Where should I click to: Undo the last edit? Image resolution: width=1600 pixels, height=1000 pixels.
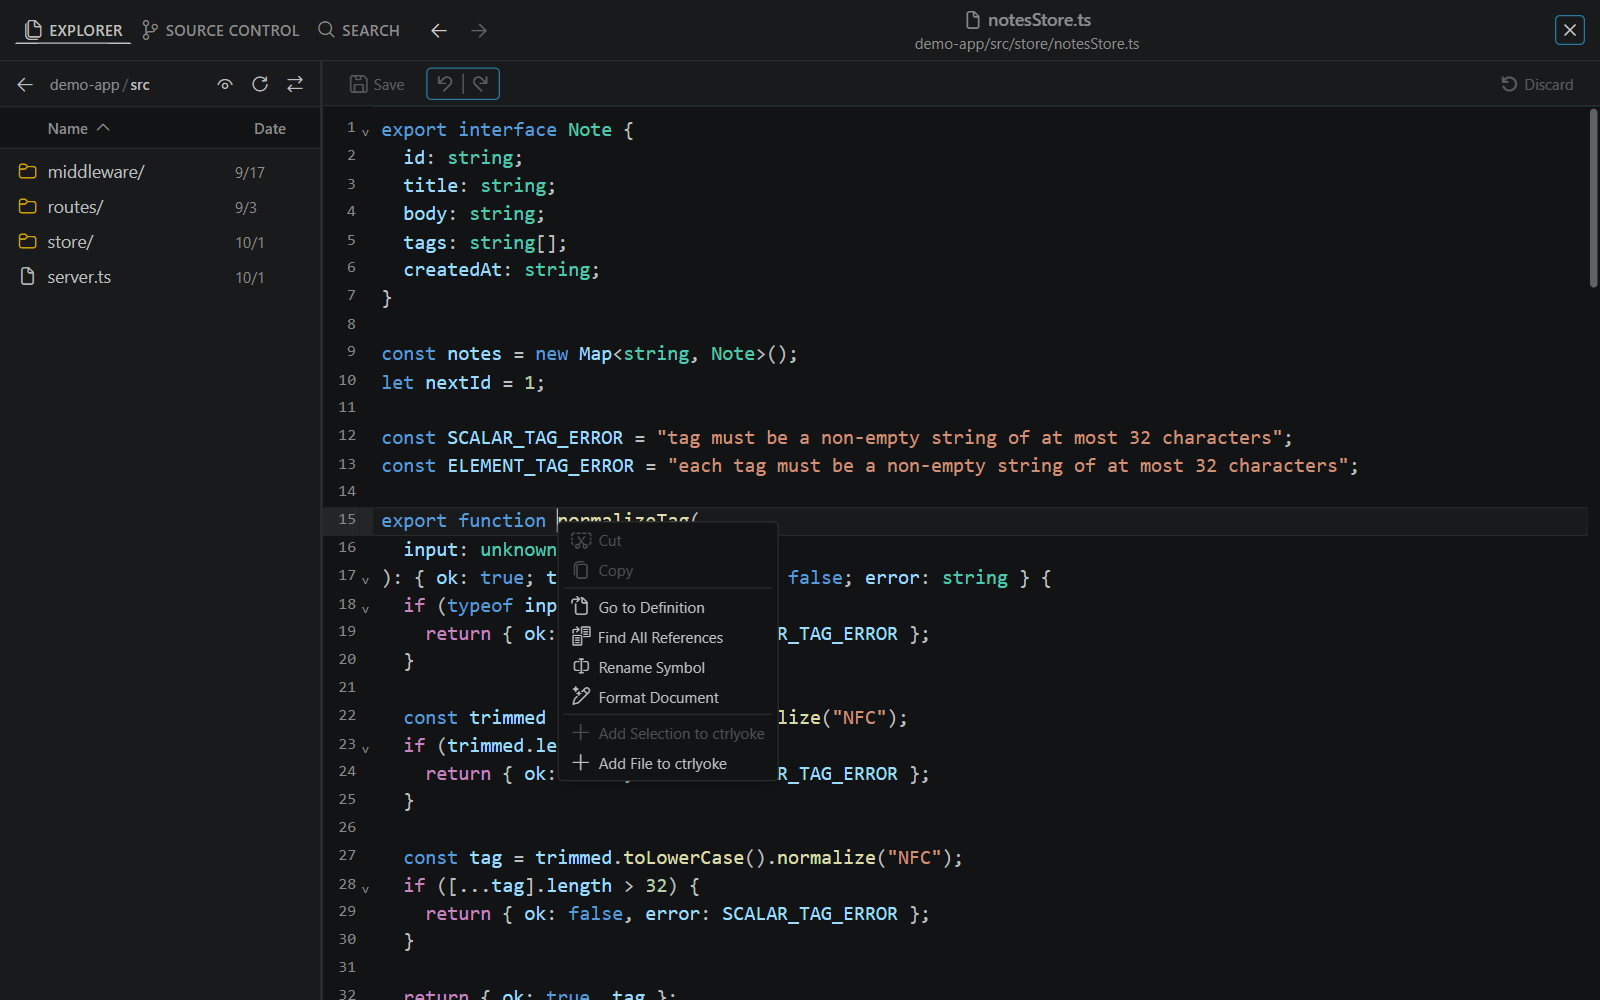point(445,84)
